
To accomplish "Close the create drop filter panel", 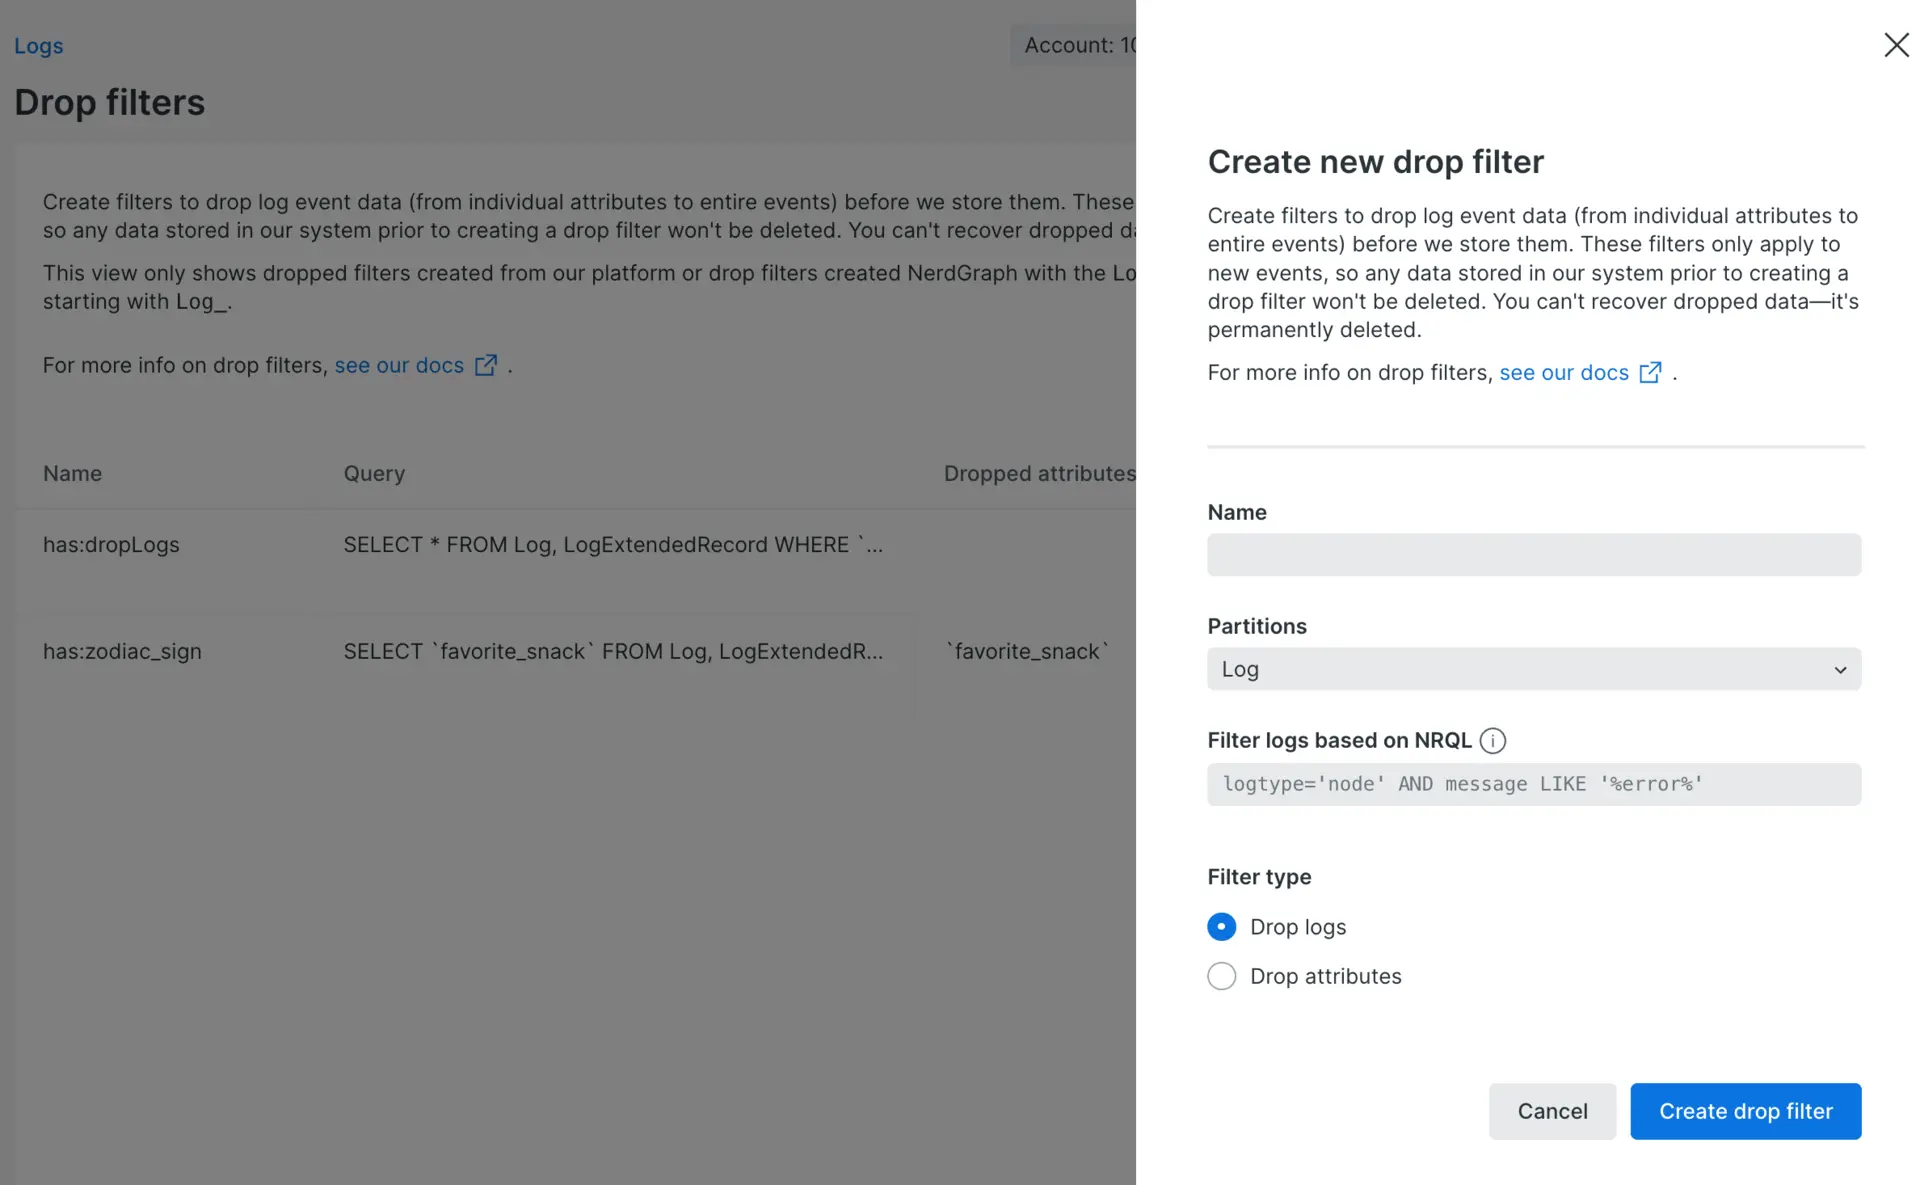I will tap(1896, 45).
